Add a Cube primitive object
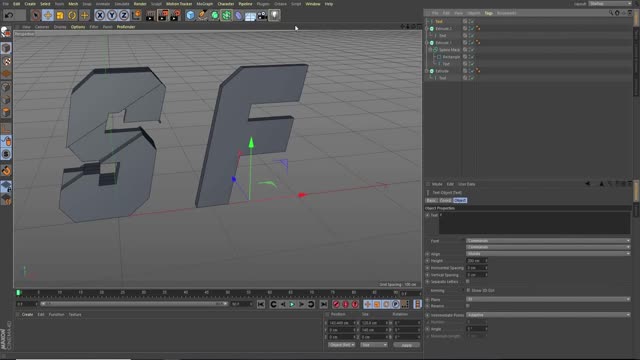 coord(190,16)
